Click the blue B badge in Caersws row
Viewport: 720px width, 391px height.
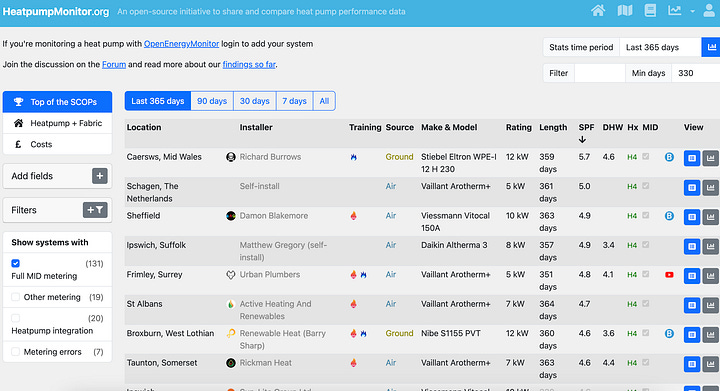click(x=669, y=157)
